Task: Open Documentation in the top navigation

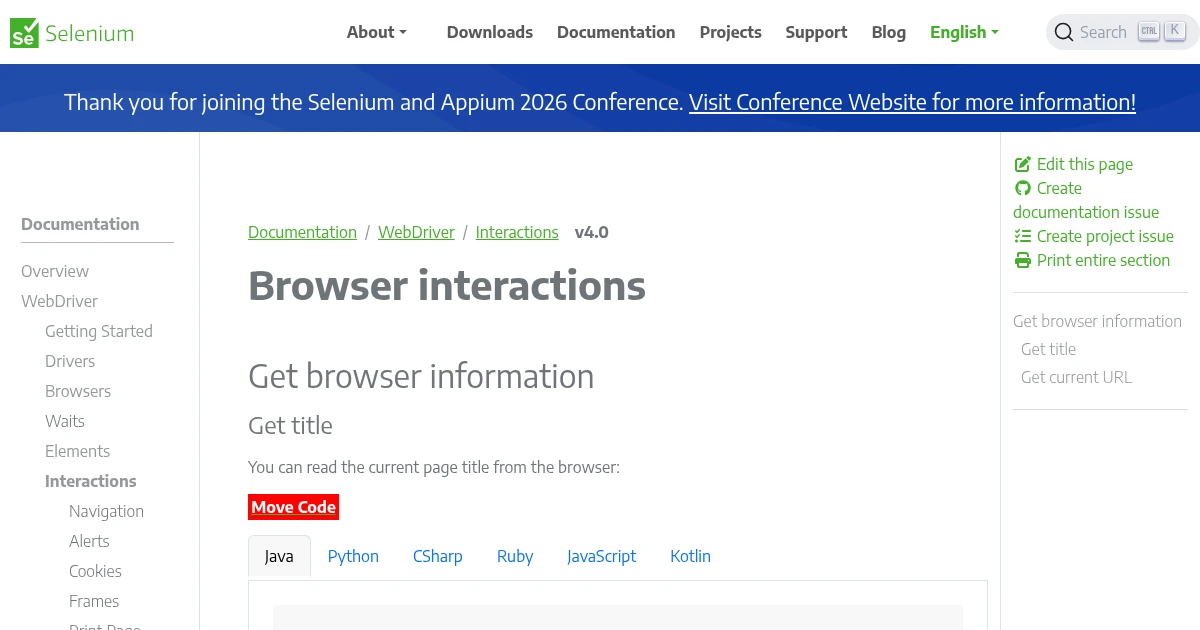Action: (616, 32)
